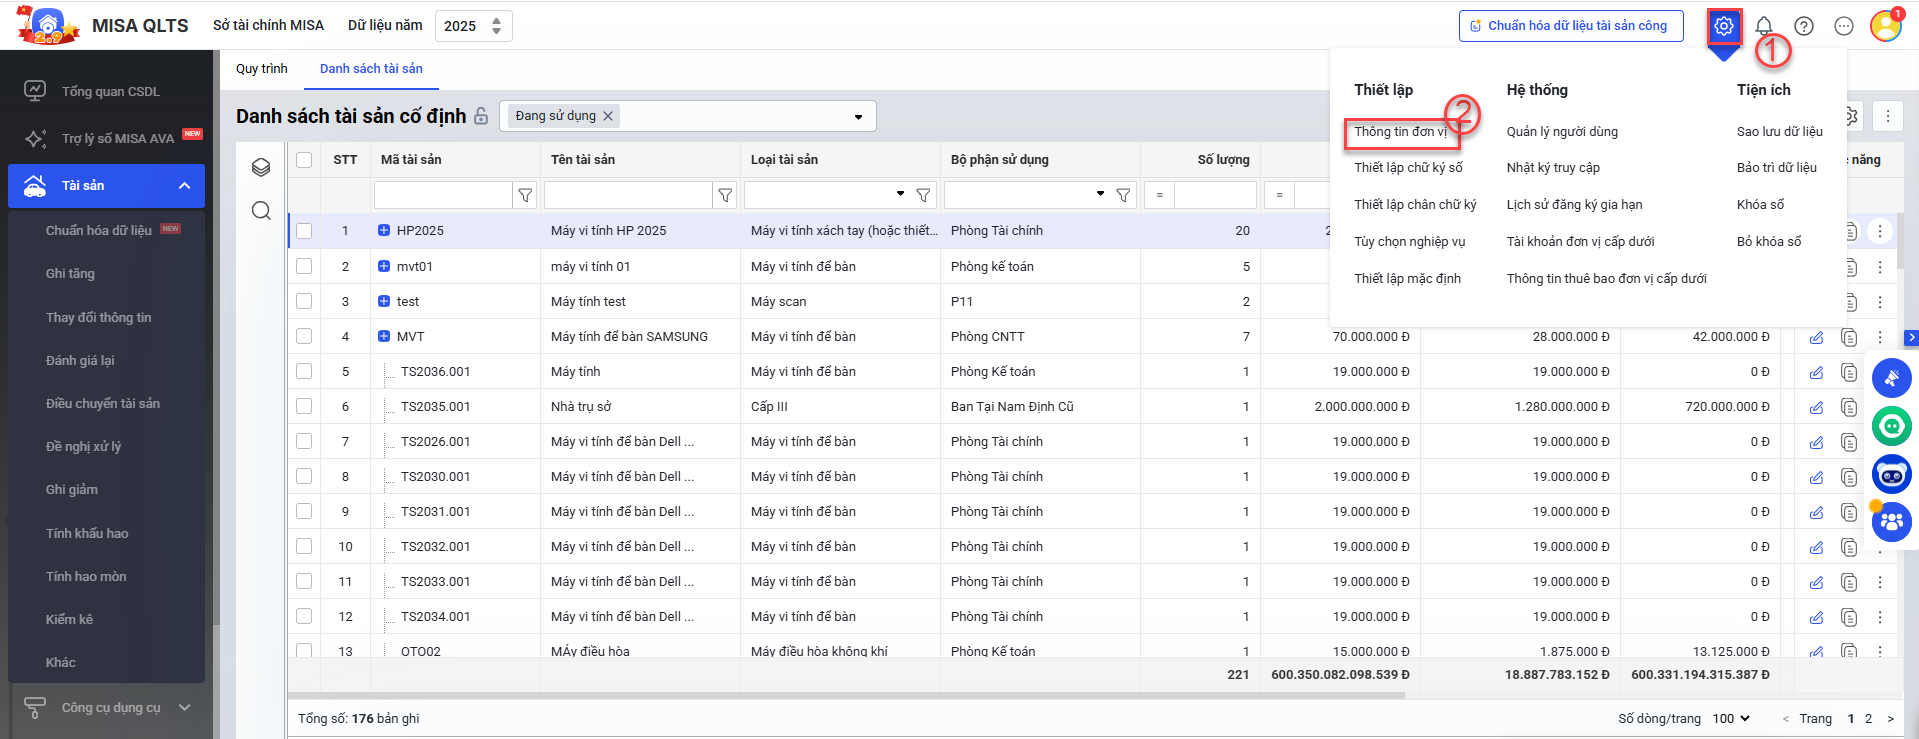Screen dimensions: 1919x739
Task: Open Quản lý người dùng link
Action: (1561, 132)
